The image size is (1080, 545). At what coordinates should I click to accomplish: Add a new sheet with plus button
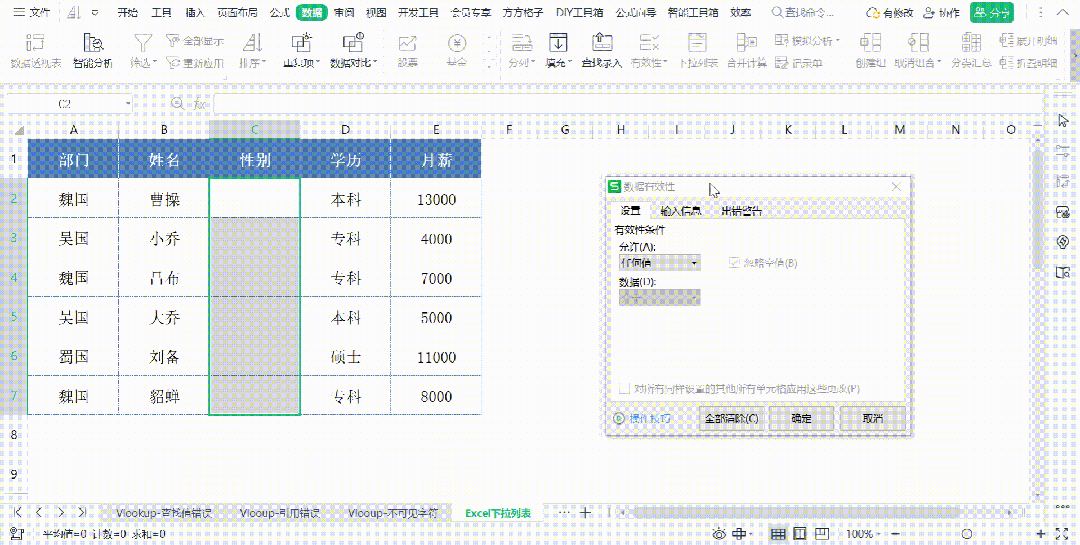coord(585,513)
